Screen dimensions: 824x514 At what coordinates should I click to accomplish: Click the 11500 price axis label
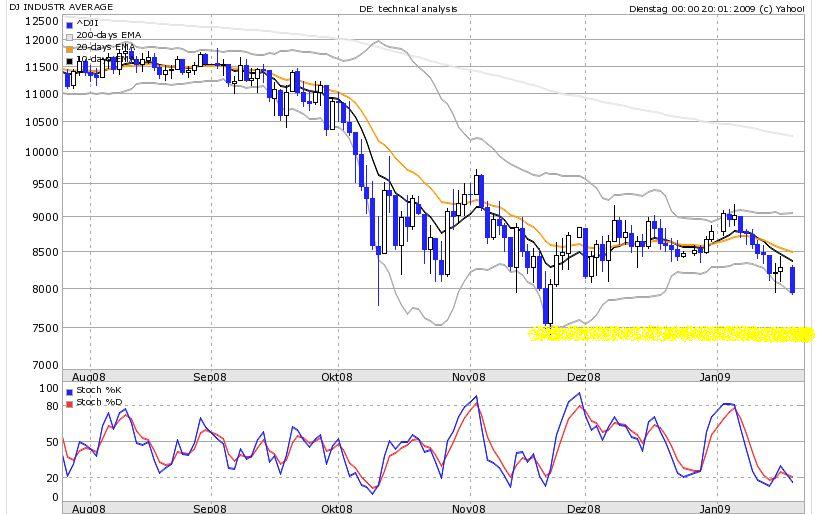pos(42,67)
